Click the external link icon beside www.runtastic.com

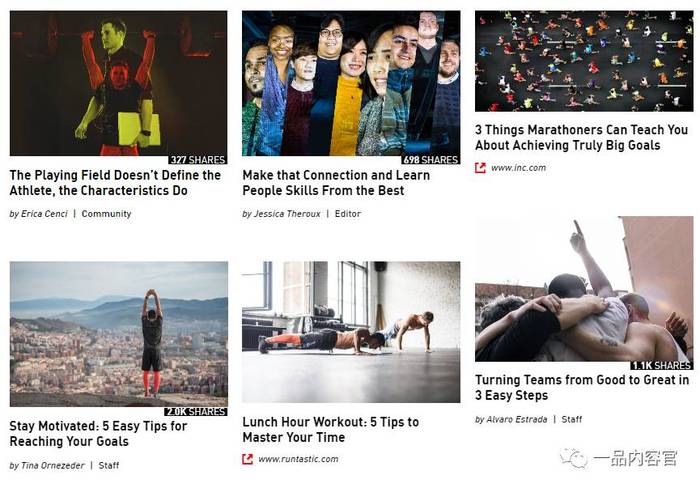click(x=247, y=459)
